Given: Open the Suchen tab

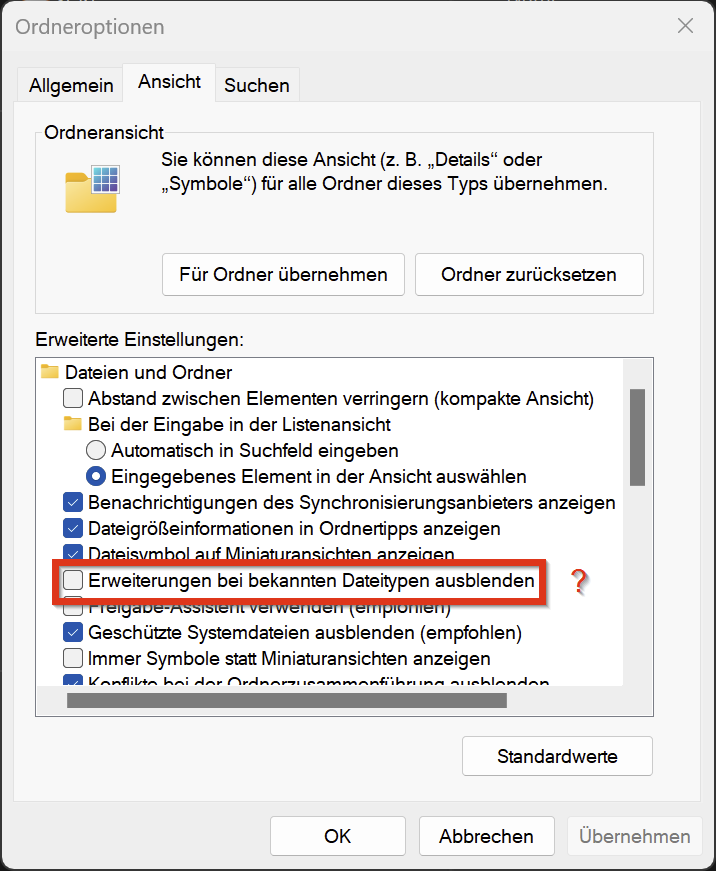Looking at the screenshot, I should (257, 85).
